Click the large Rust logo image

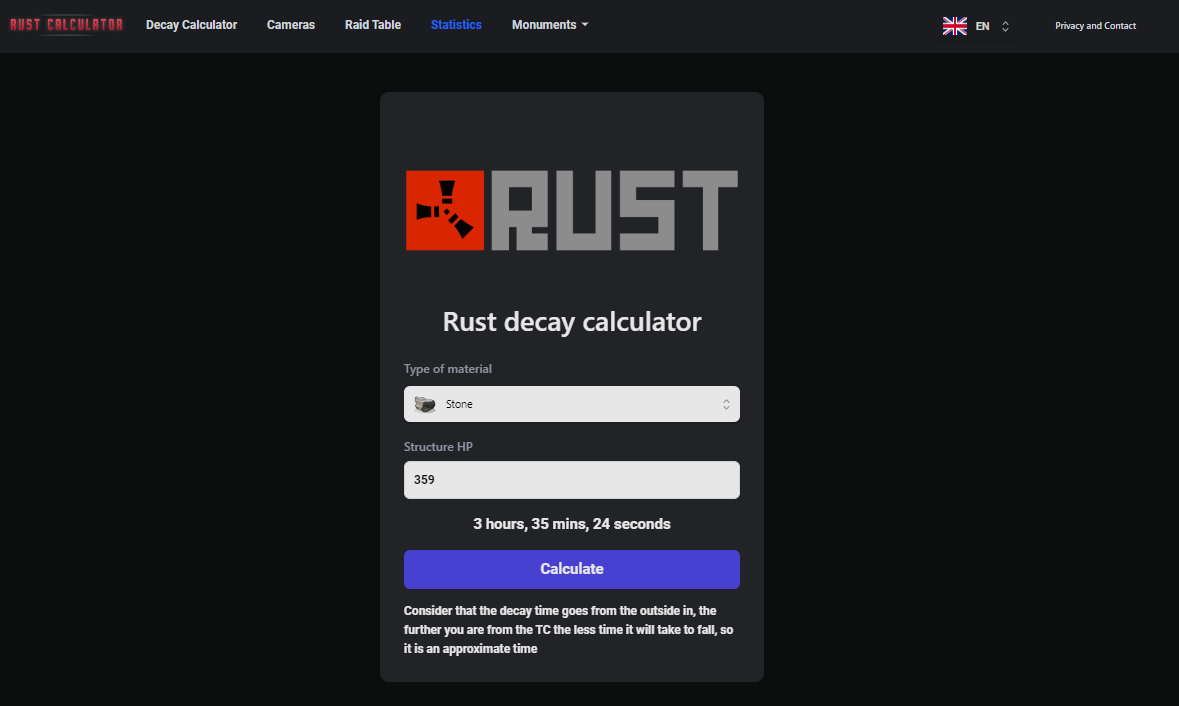[571, 211]
